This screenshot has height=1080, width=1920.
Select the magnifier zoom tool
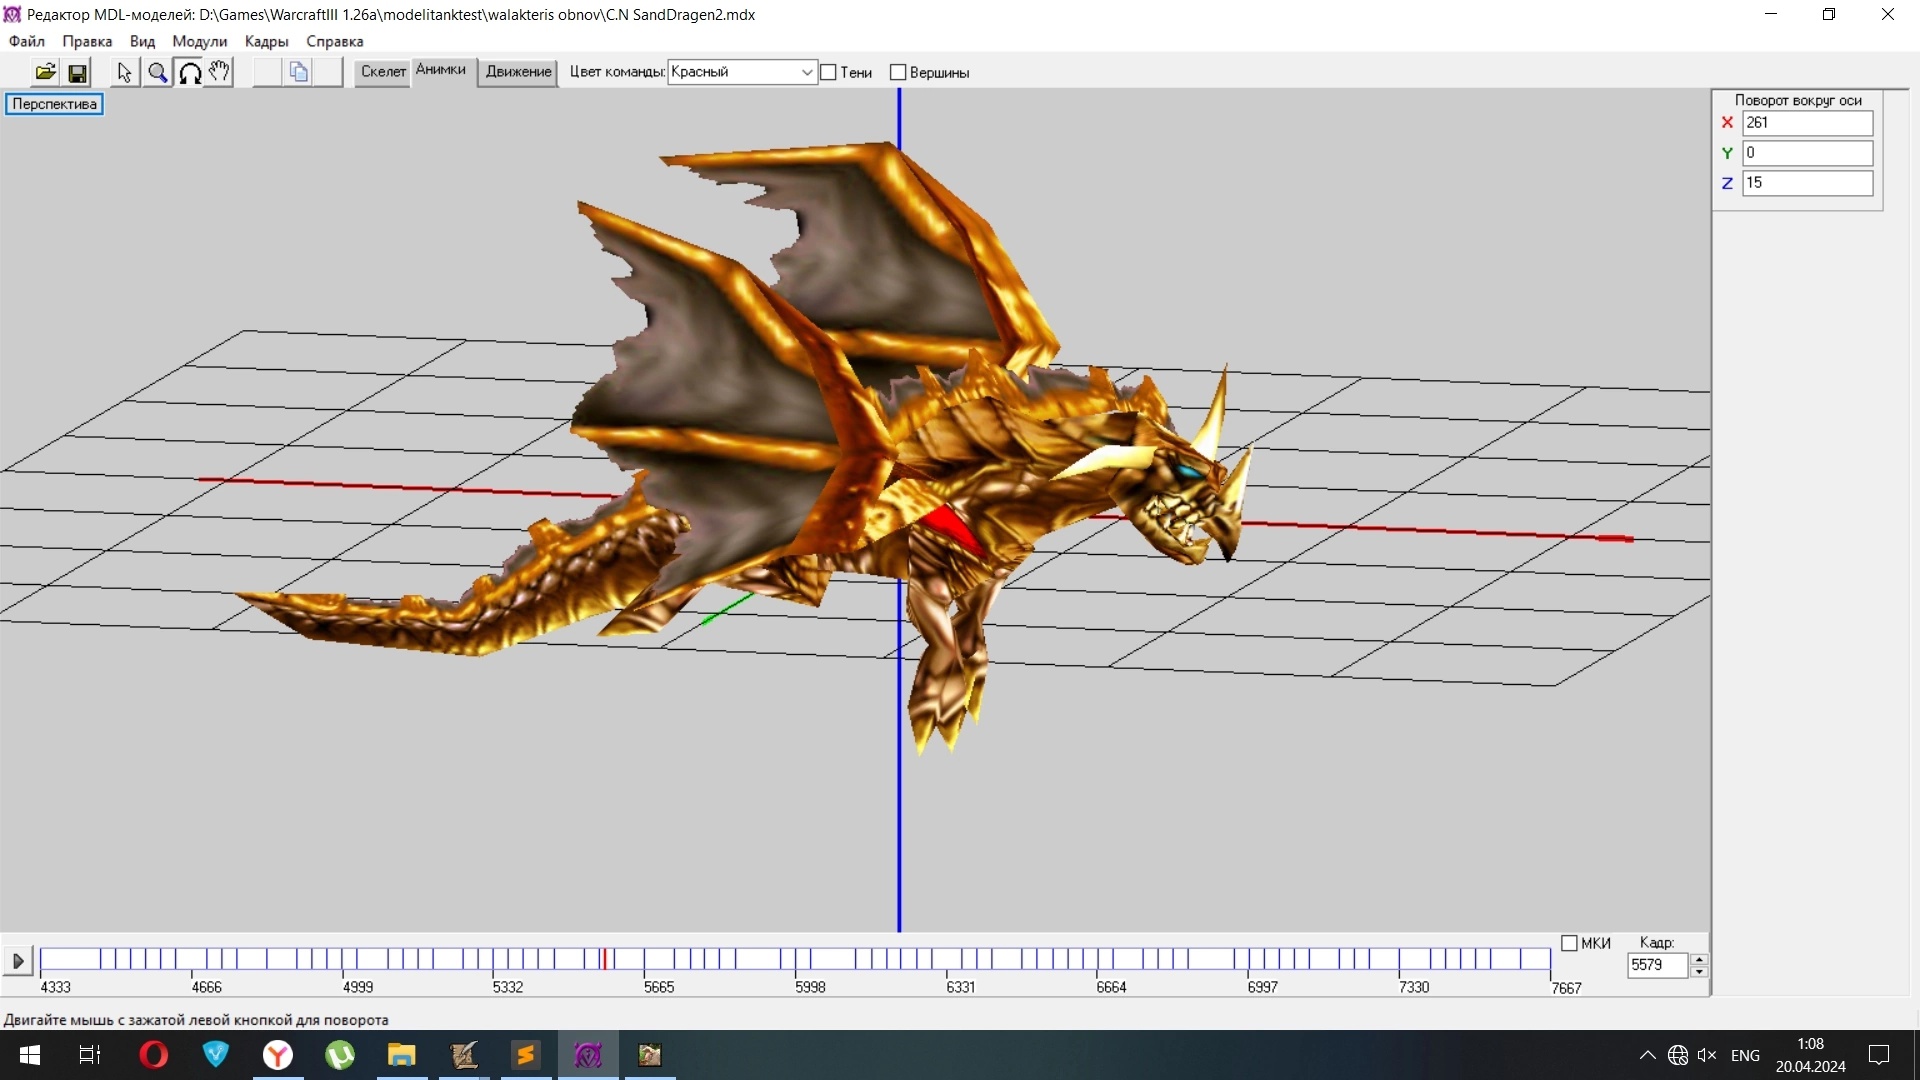tap(157, 72)
